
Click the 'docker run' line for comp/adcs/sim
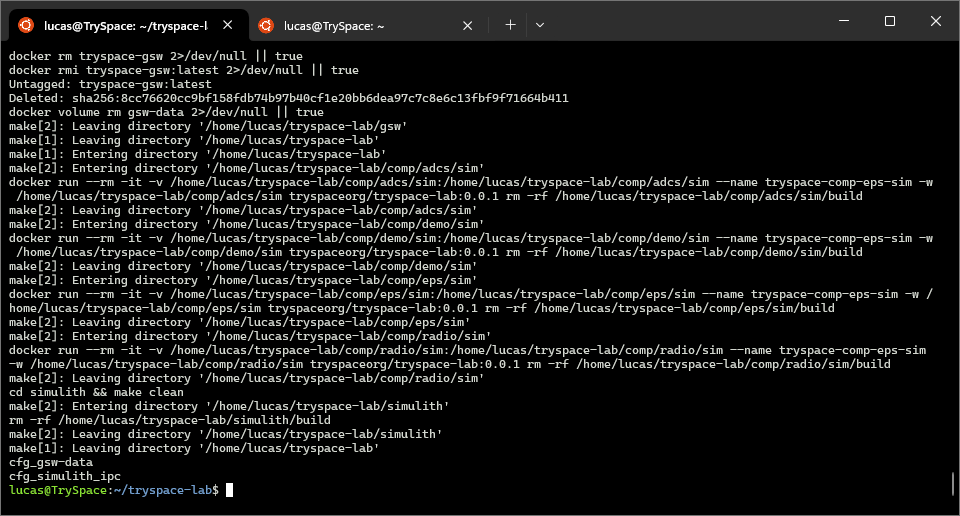(471, 189)
